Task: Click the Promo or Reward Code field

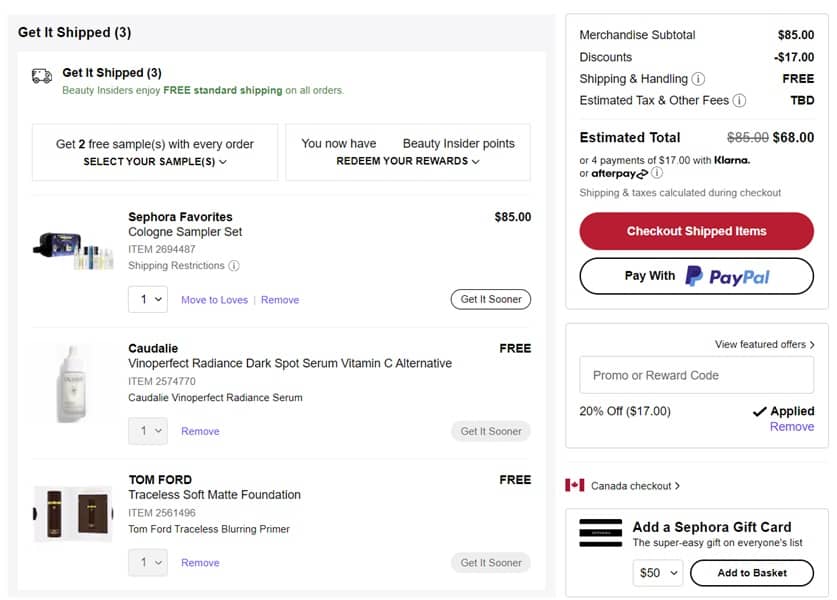Action: click(696, 376)
